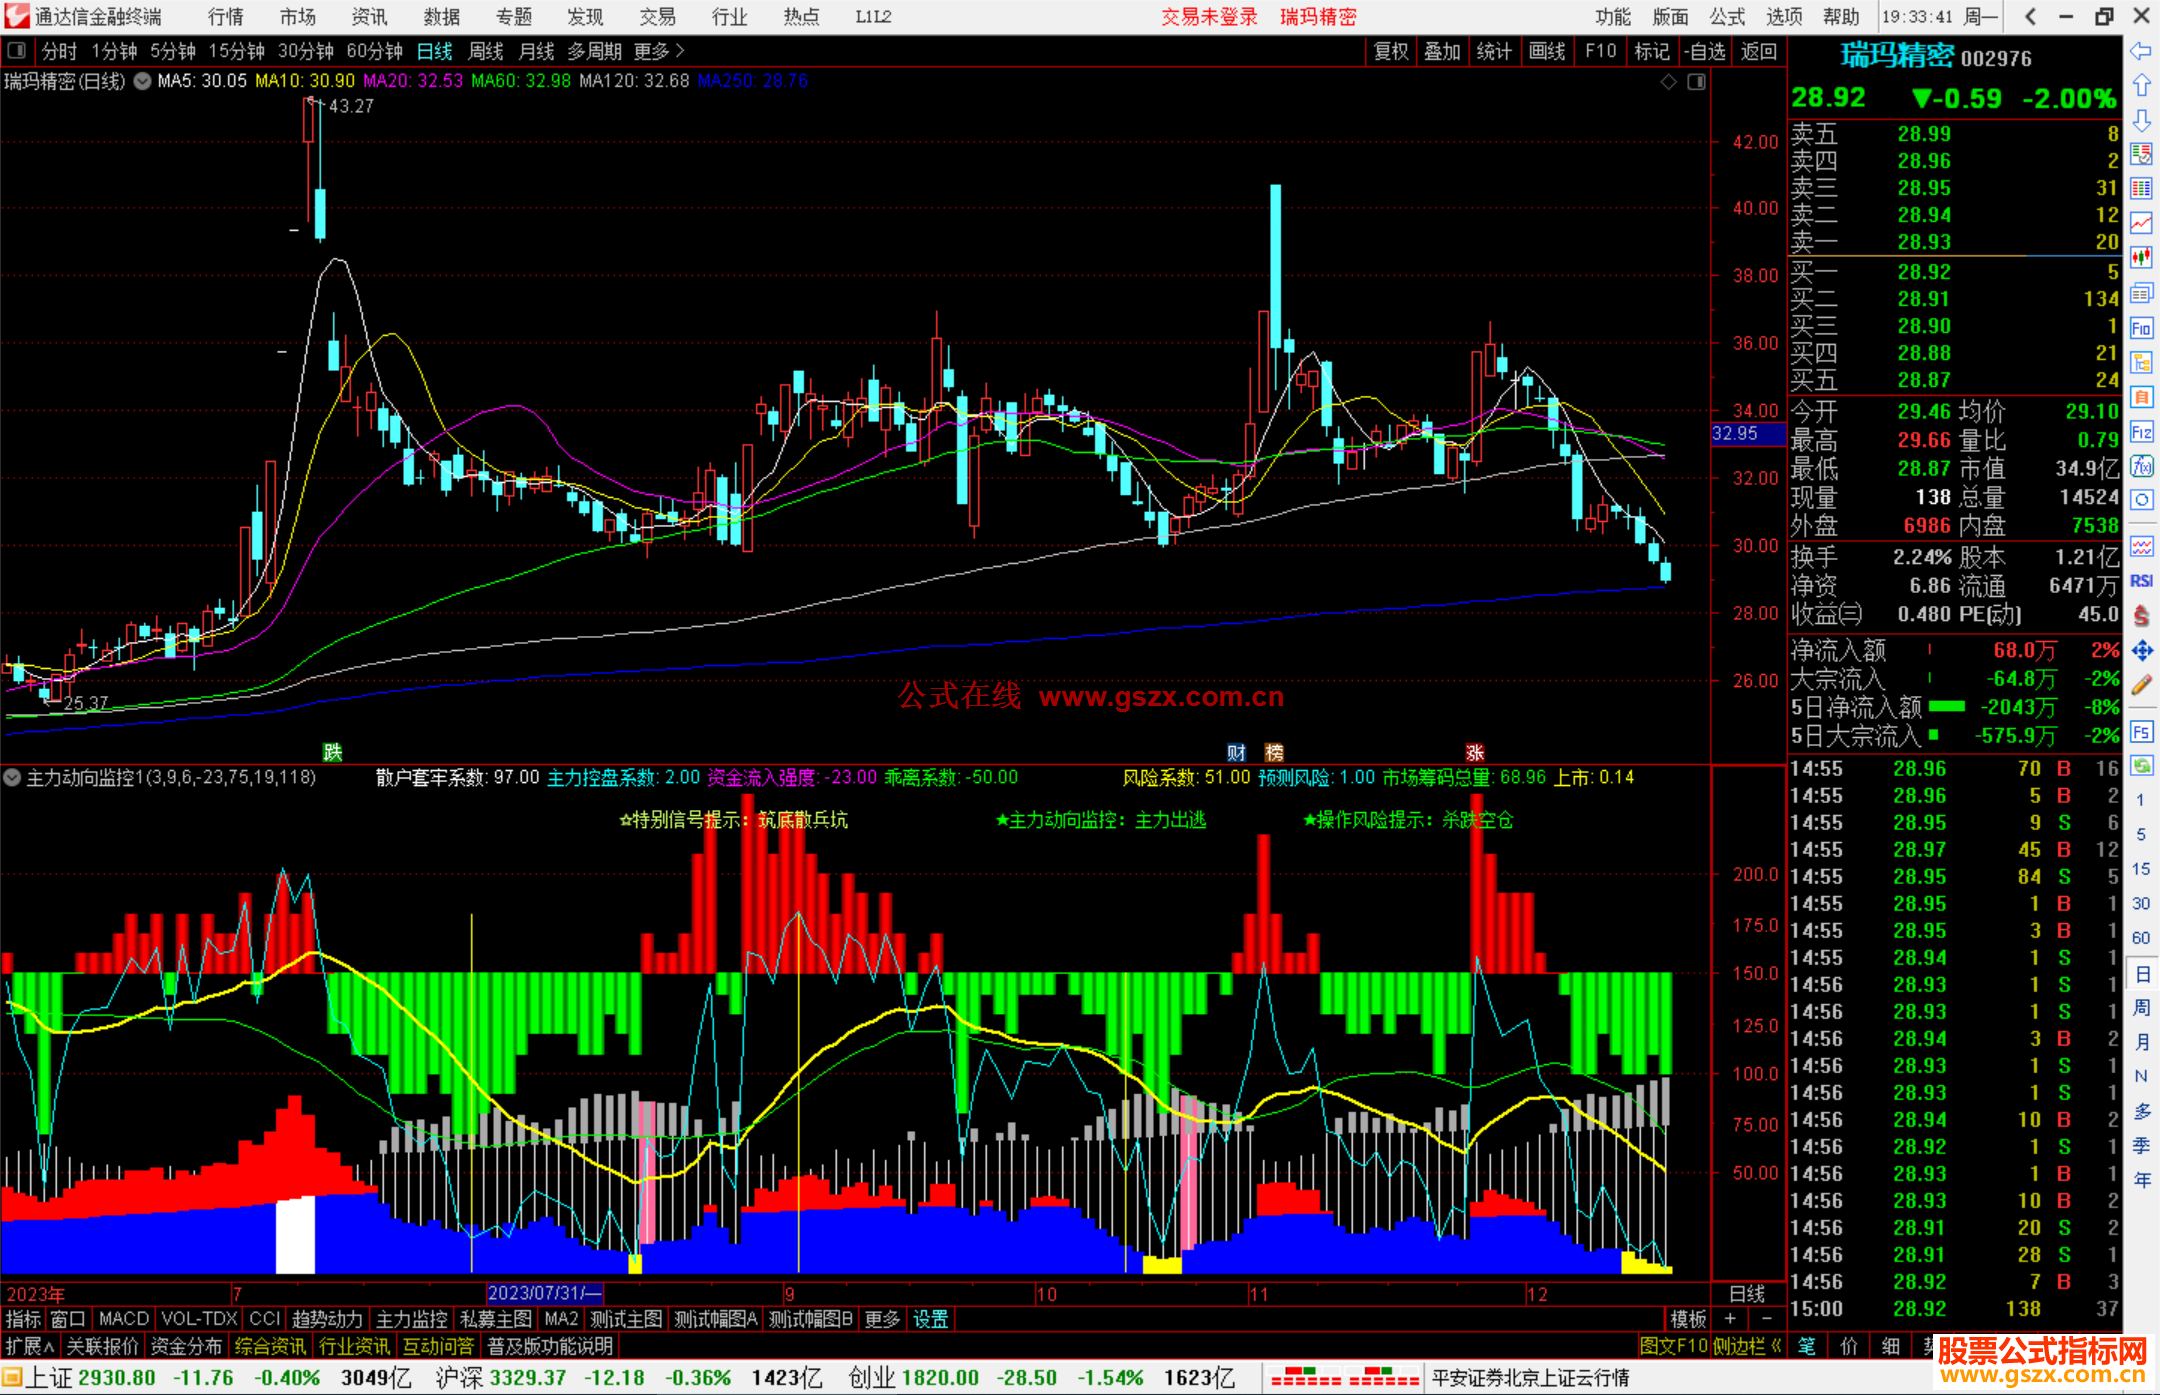The image size is (2160, 1395).
Task: Expand 更多 period options in toolbar
Action: [659, 51]
